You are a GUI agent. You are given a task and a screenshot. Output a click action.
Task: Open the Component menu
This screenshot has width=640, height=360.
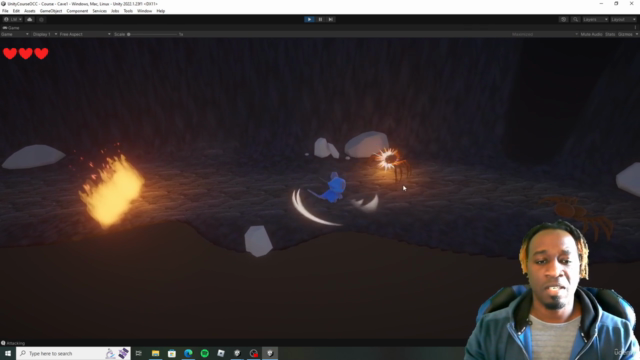pos(77,11)
